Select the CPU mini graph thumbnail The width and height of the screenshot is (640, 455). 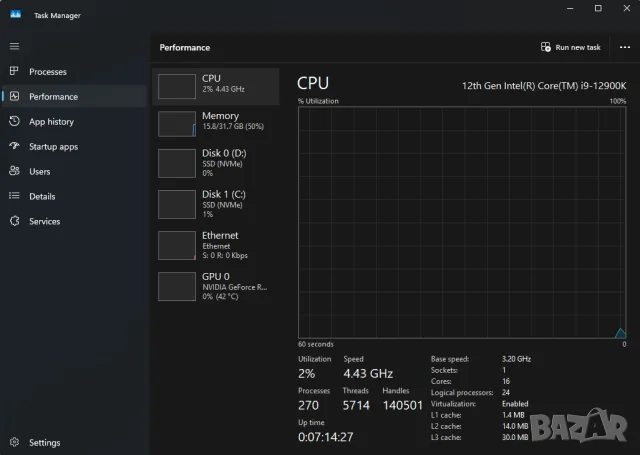coord(177,86)
